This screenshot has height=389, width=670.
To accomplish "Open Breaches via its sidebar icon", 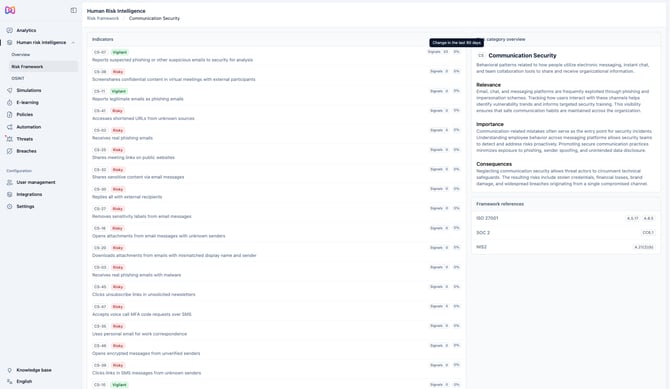I will (9, 151).
